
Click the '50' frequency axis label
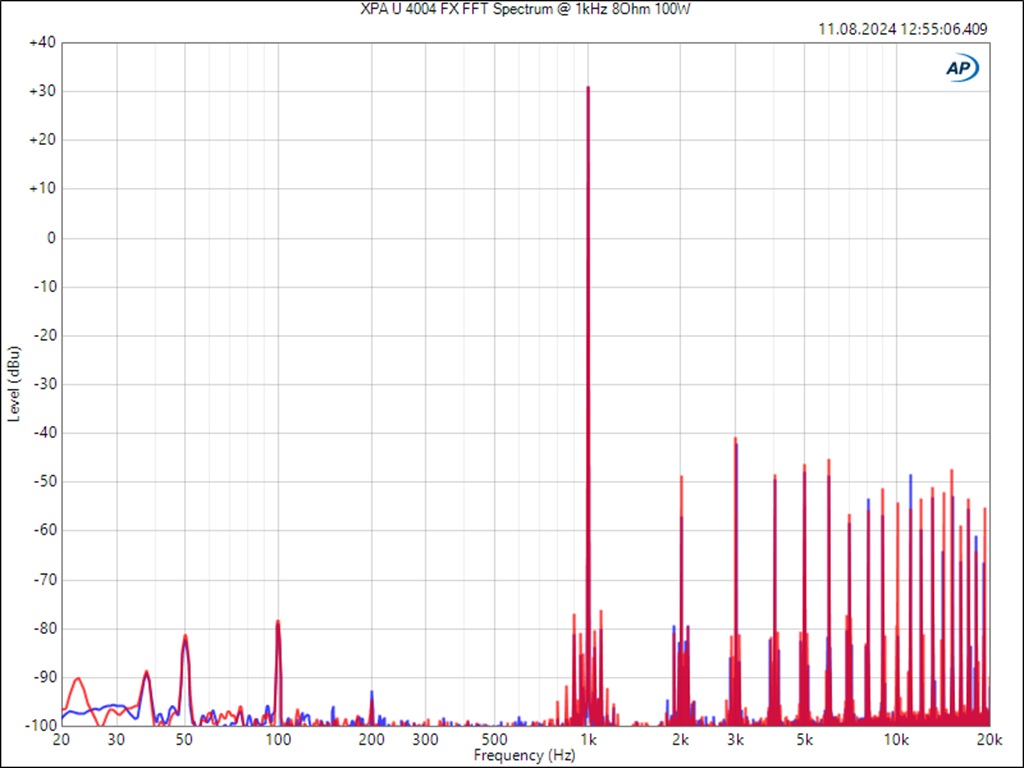185,740
